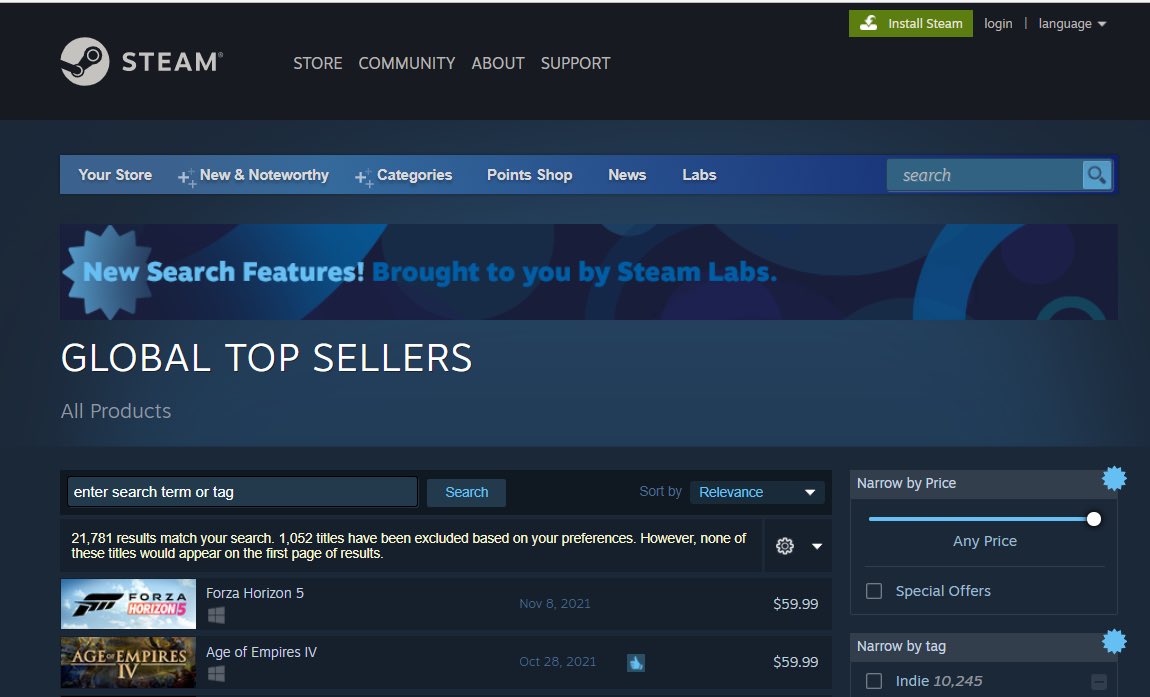Click the Age of Empires IV thumbnail

coord(128,662)
